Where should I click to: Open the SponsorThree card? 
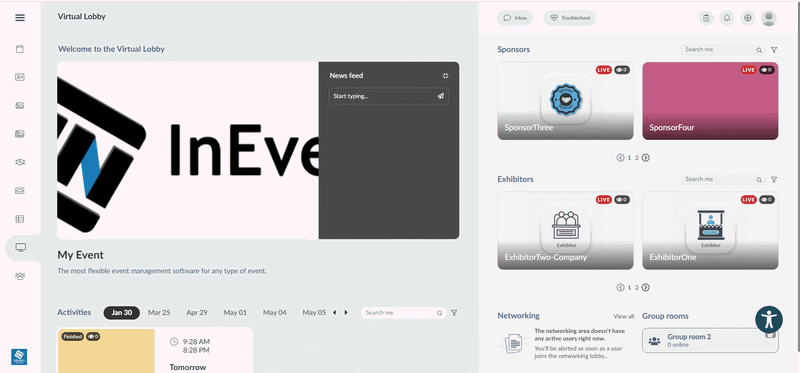(x=565, y=101)
